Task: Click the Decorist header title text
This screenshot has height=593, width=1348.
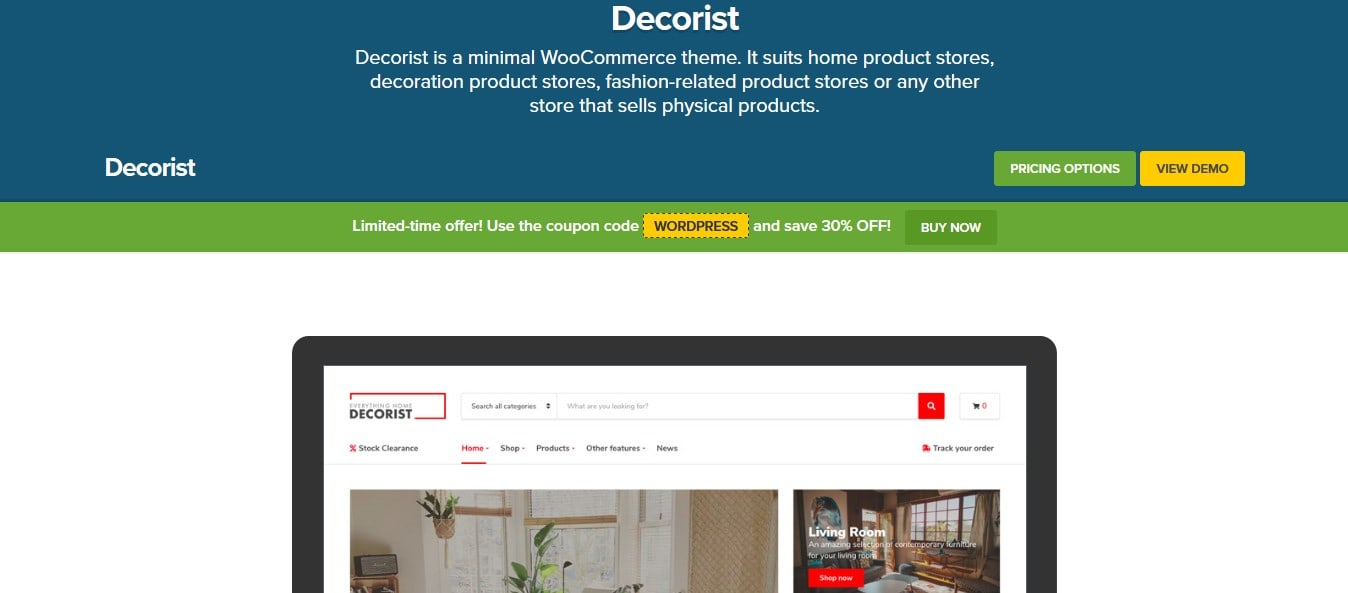Action: coord(675,18)
